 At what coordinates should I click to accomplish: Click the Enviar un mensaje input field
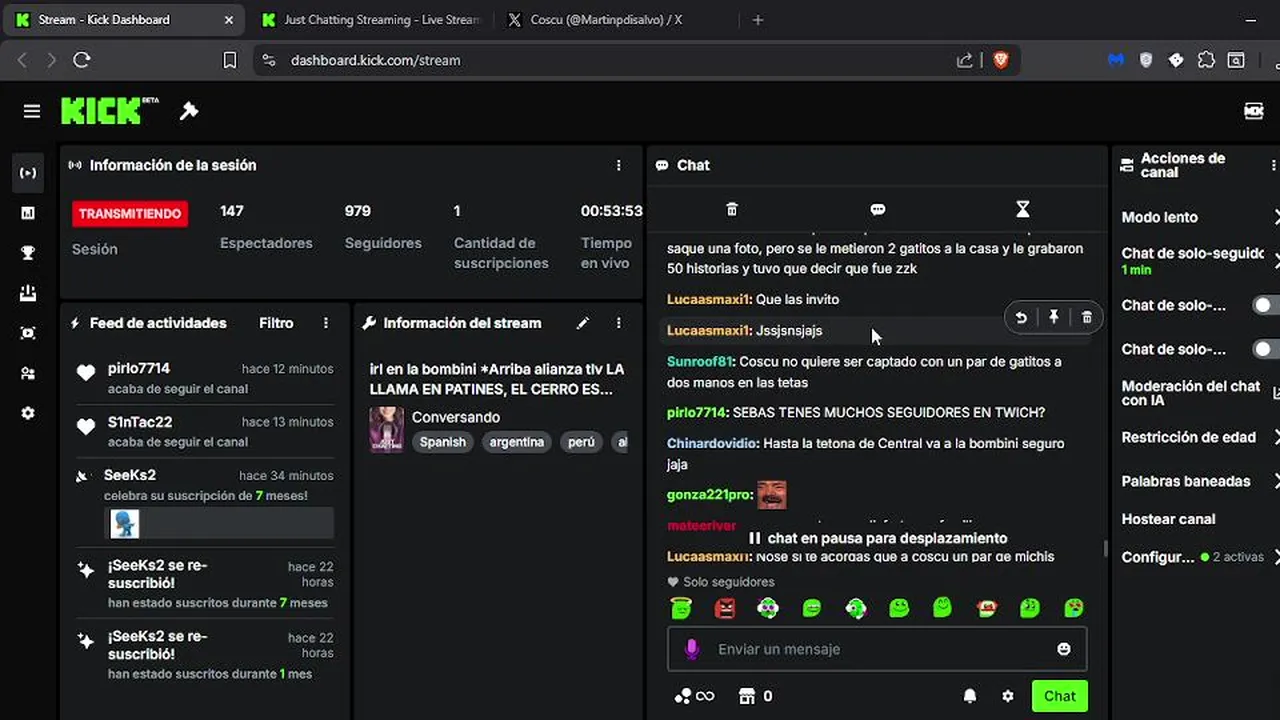click(877, 649)
